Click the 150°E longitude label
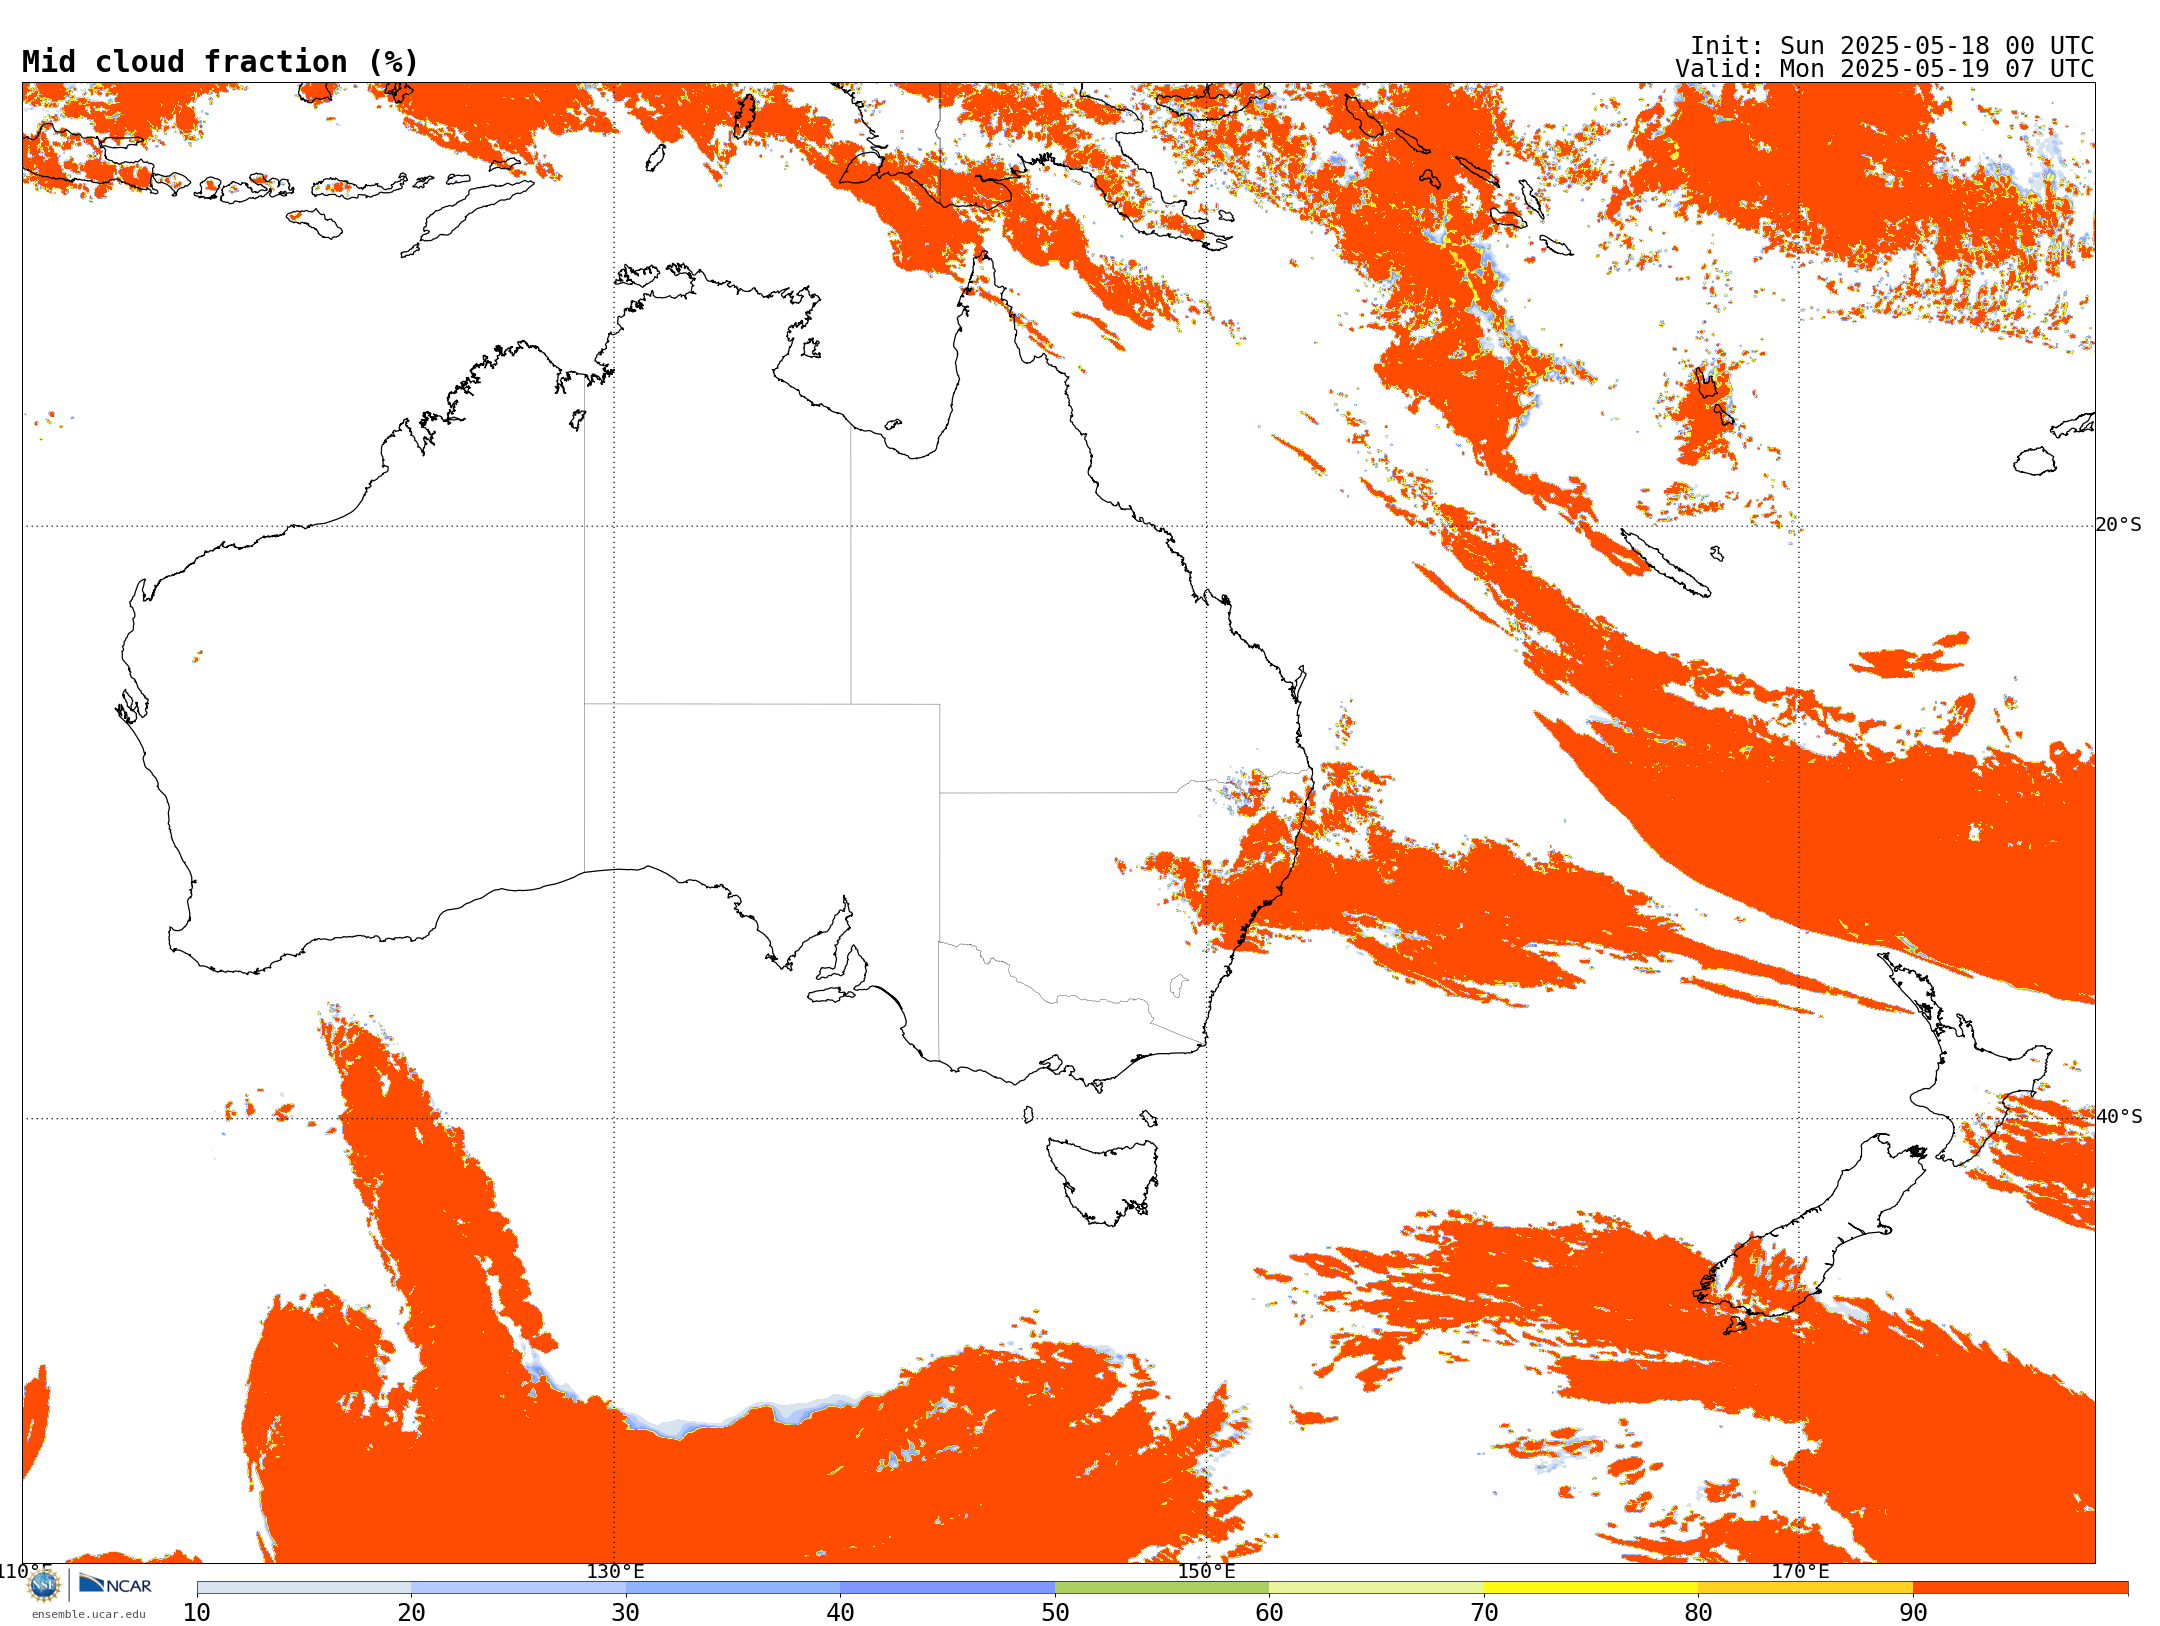The width and height of the screenshot is (2160, 1626). (1206, 1571)
